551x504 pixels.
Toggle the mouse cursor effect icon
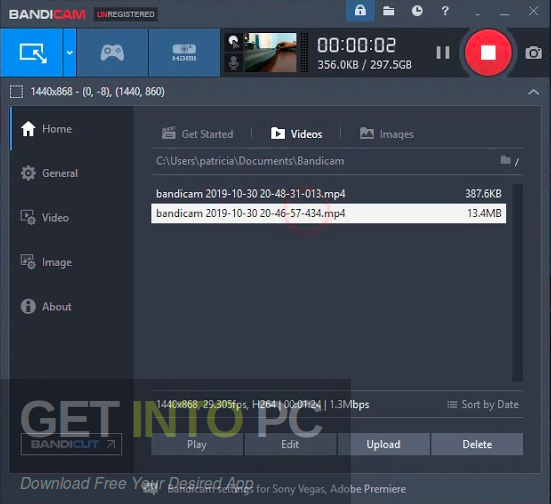click(x=234, y=42)
